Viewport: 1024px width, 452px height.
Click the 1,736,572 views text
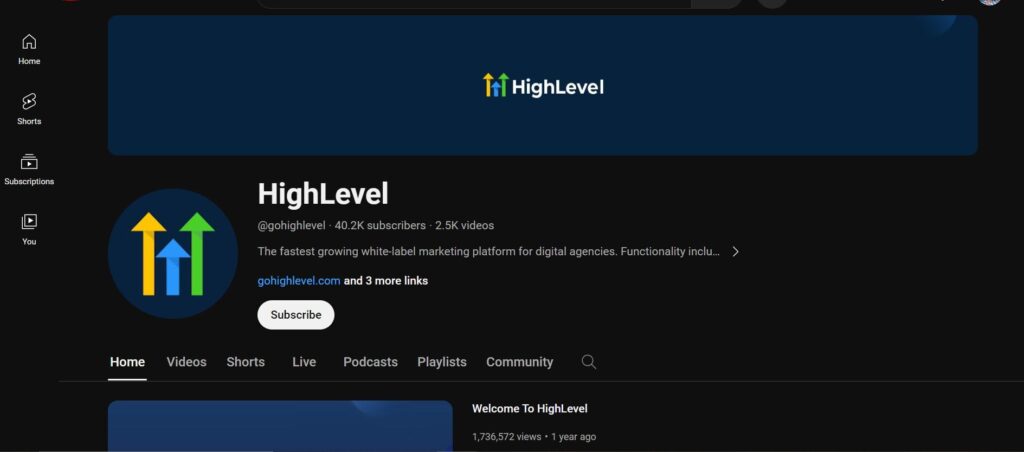(506, 437)
